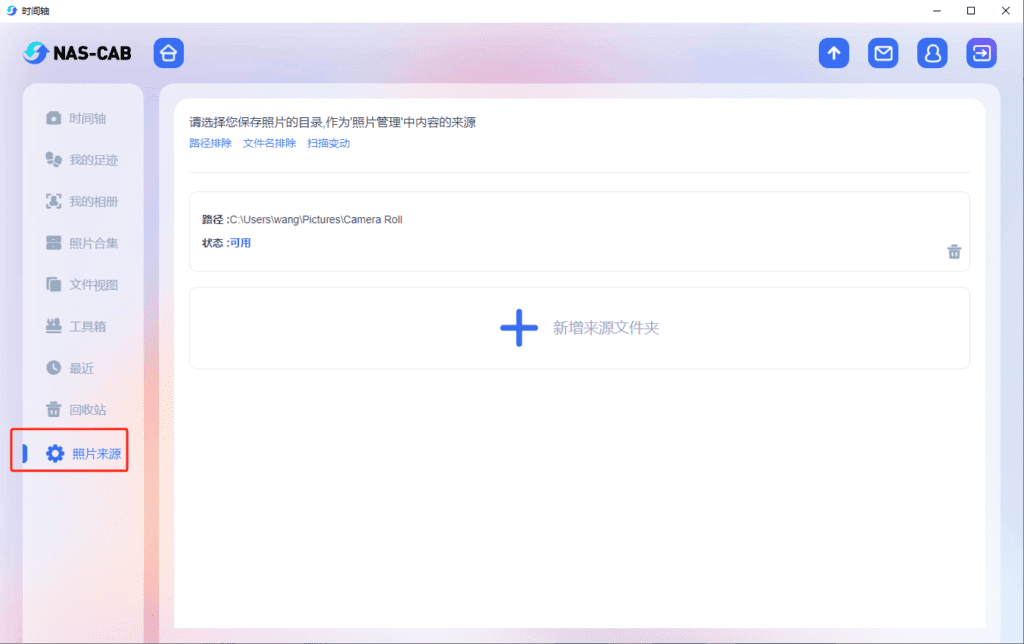The width and height of the screenshot is (1024, 644).
Task: Open the mail envelope icon
Action: click(x=883, y=53)
